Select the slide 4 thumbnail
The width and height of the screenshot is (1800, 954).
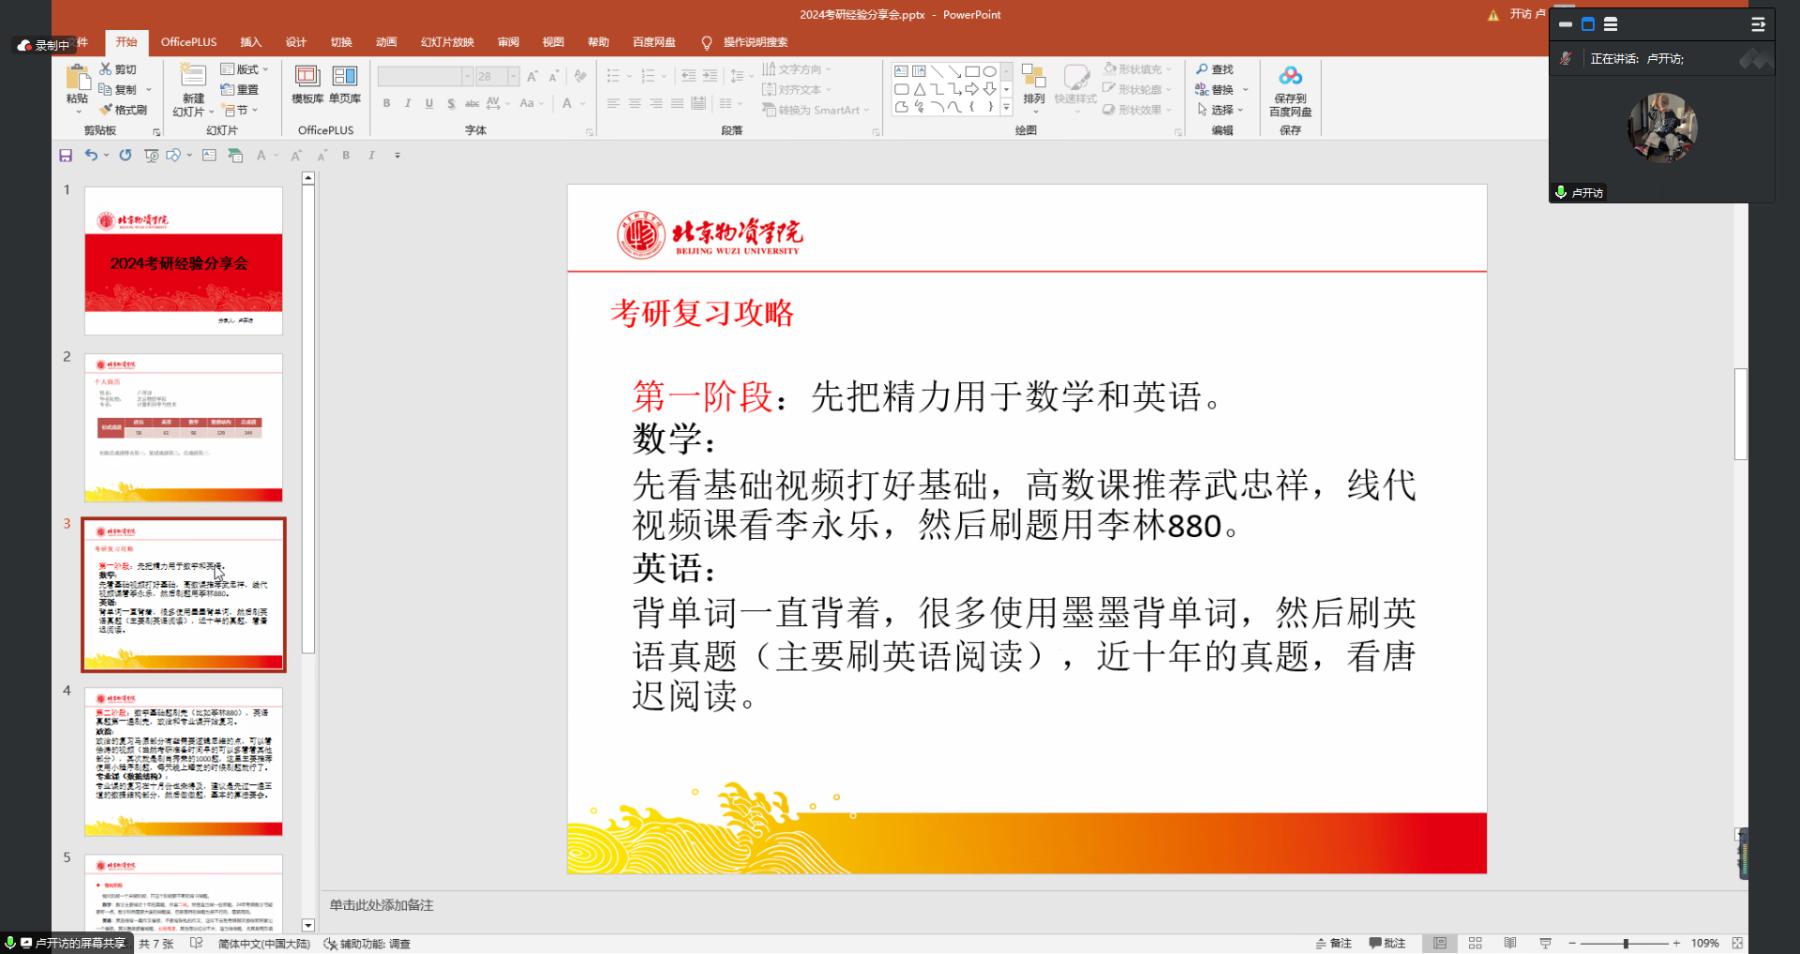pyautogui.click(x=184, y=761)
